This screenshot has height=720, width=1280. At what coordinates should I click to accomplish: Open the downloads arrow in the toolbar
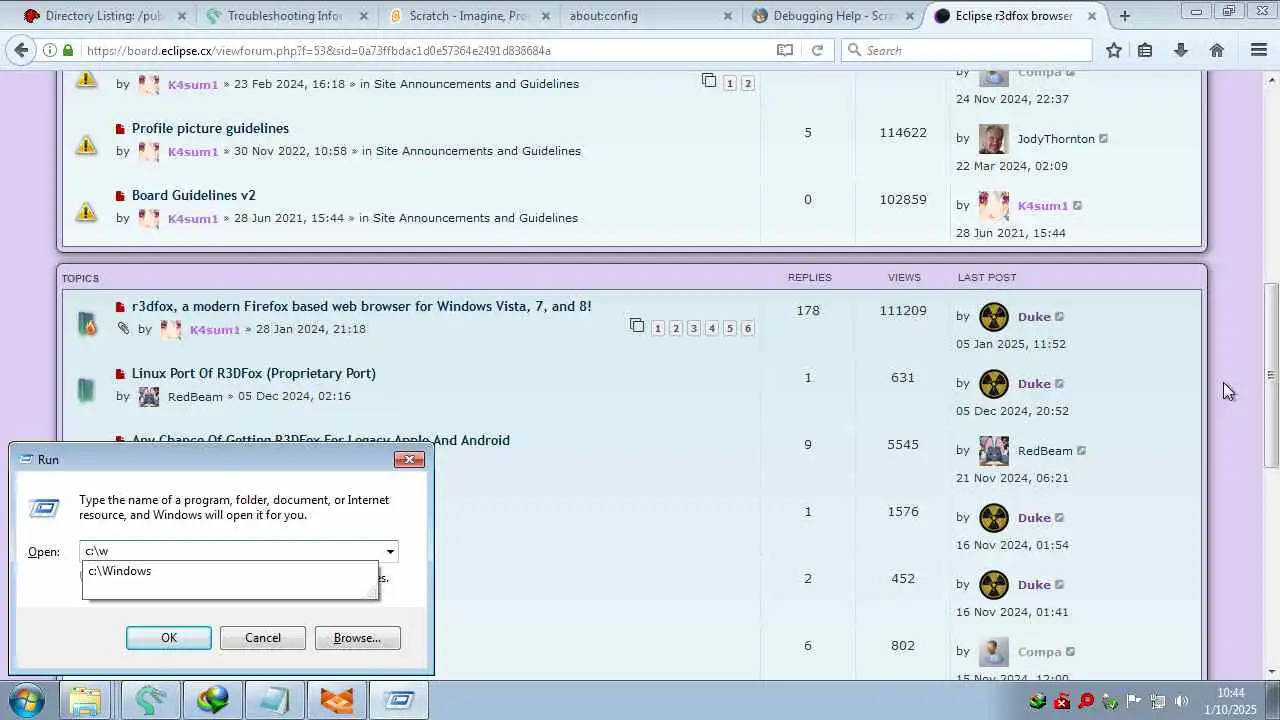(x=1181, y=50)
